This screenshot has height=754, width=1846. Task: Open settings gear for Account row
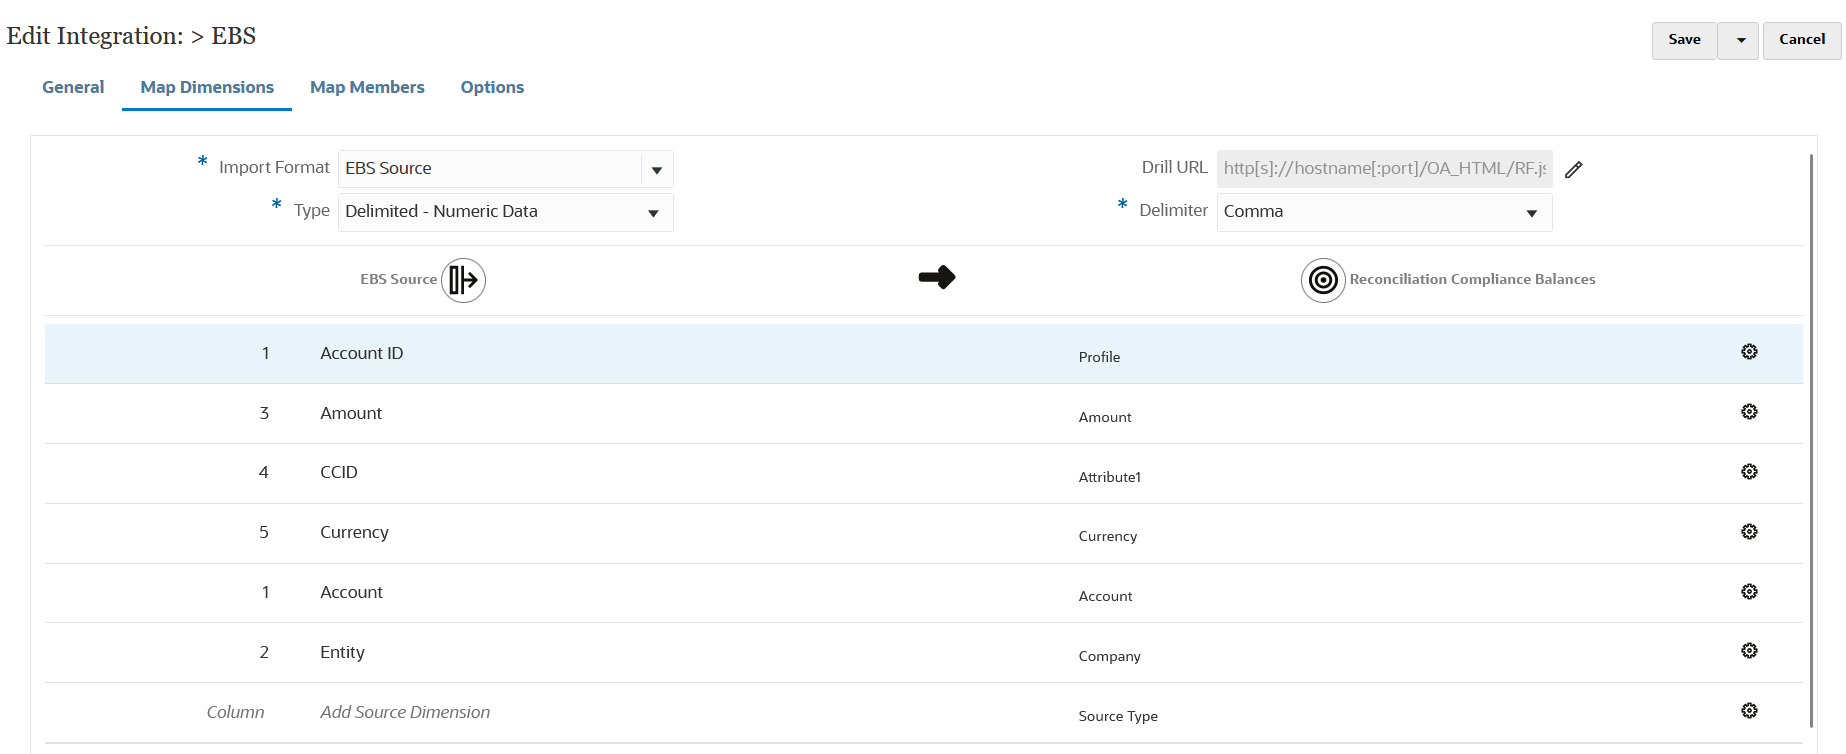pyautogui.click(x=1749, y=592)
